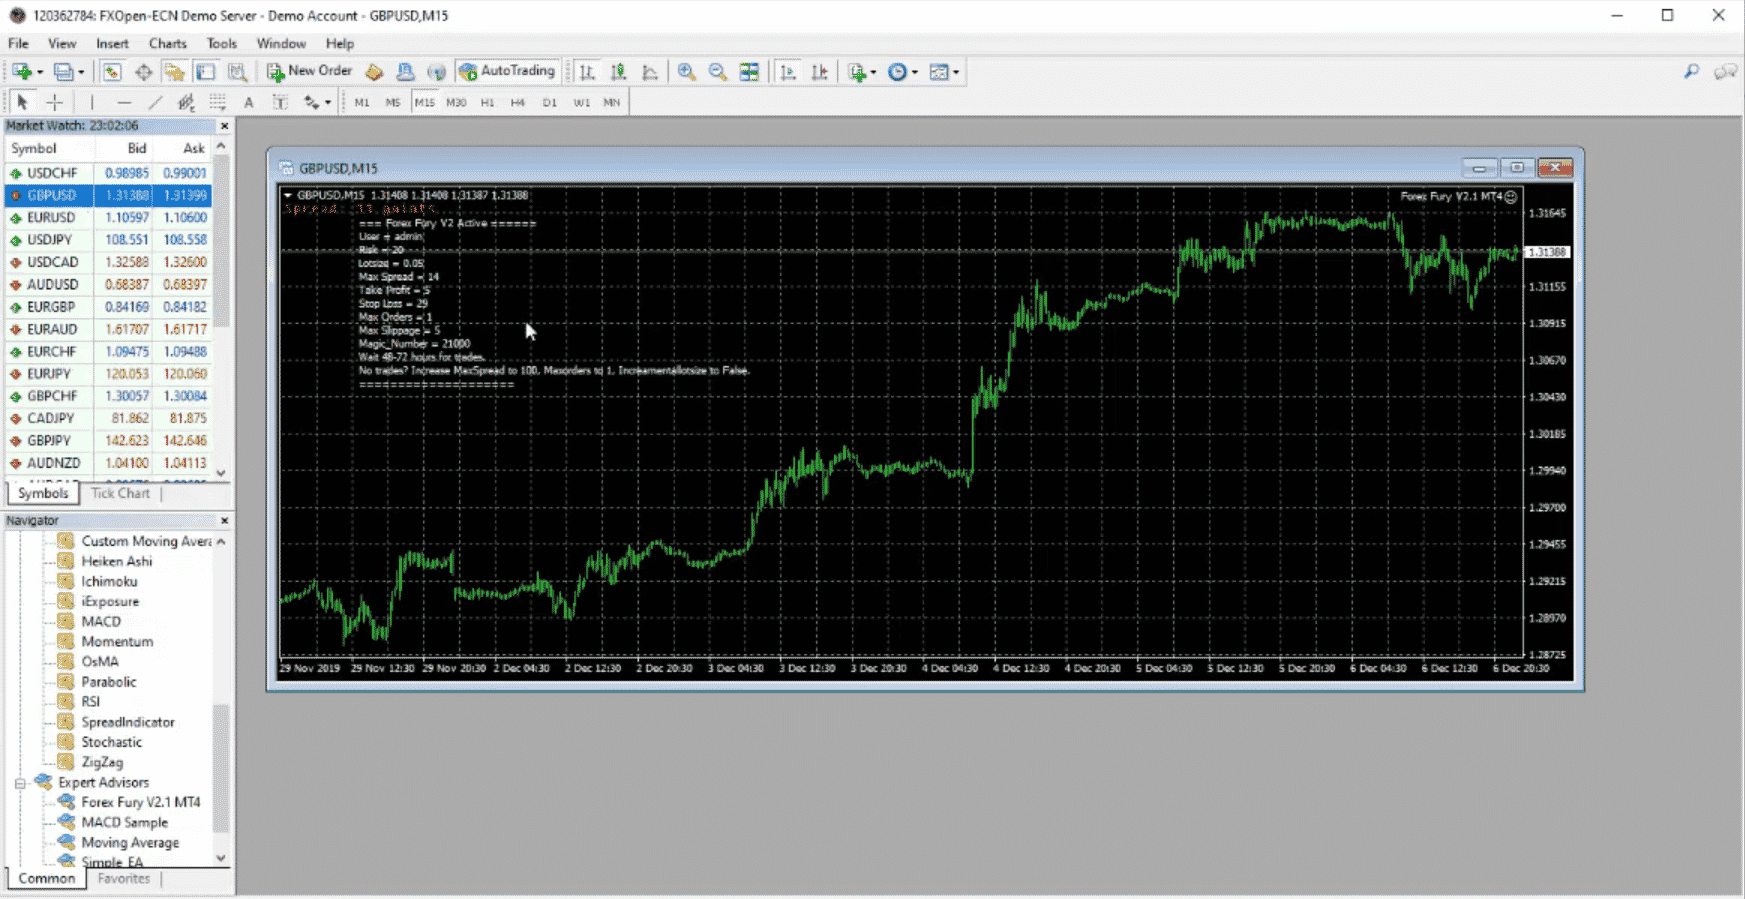This screenshot has width=1745, height=899.
Task: Select the Trendline drawing tool
Action: point(155,102)
